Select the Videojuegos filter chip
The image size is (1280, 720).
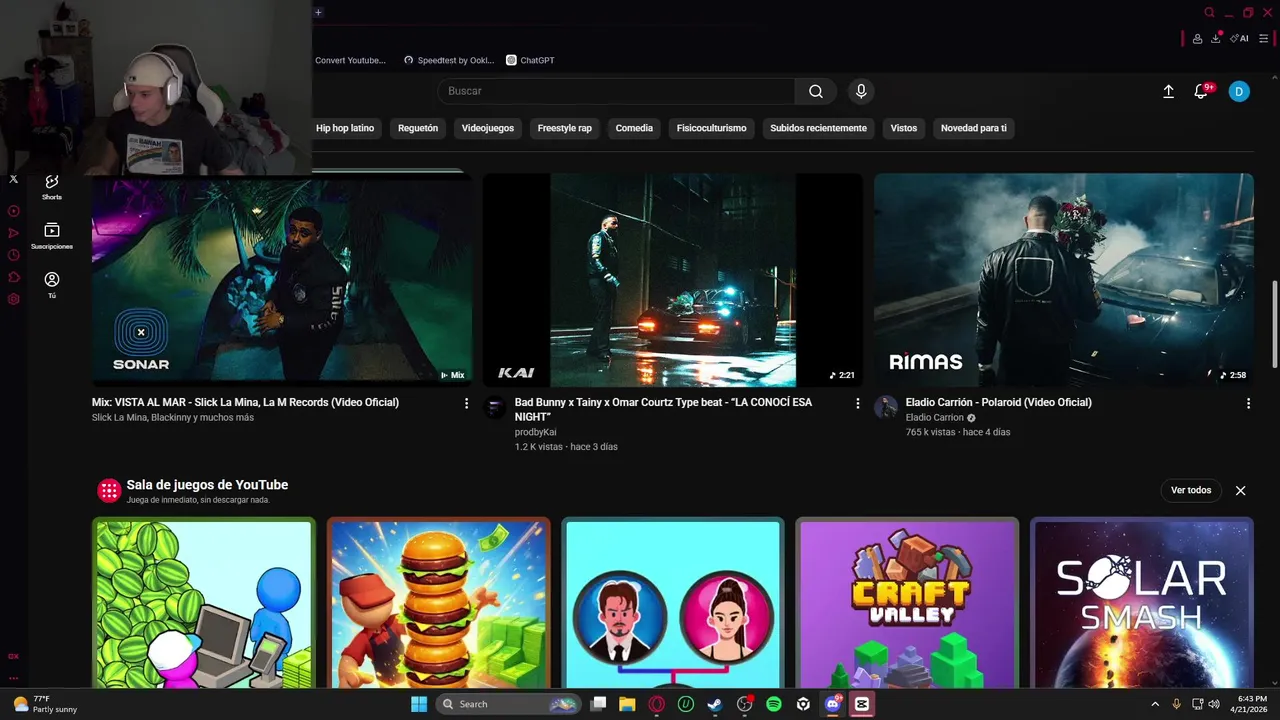point(488,128)
